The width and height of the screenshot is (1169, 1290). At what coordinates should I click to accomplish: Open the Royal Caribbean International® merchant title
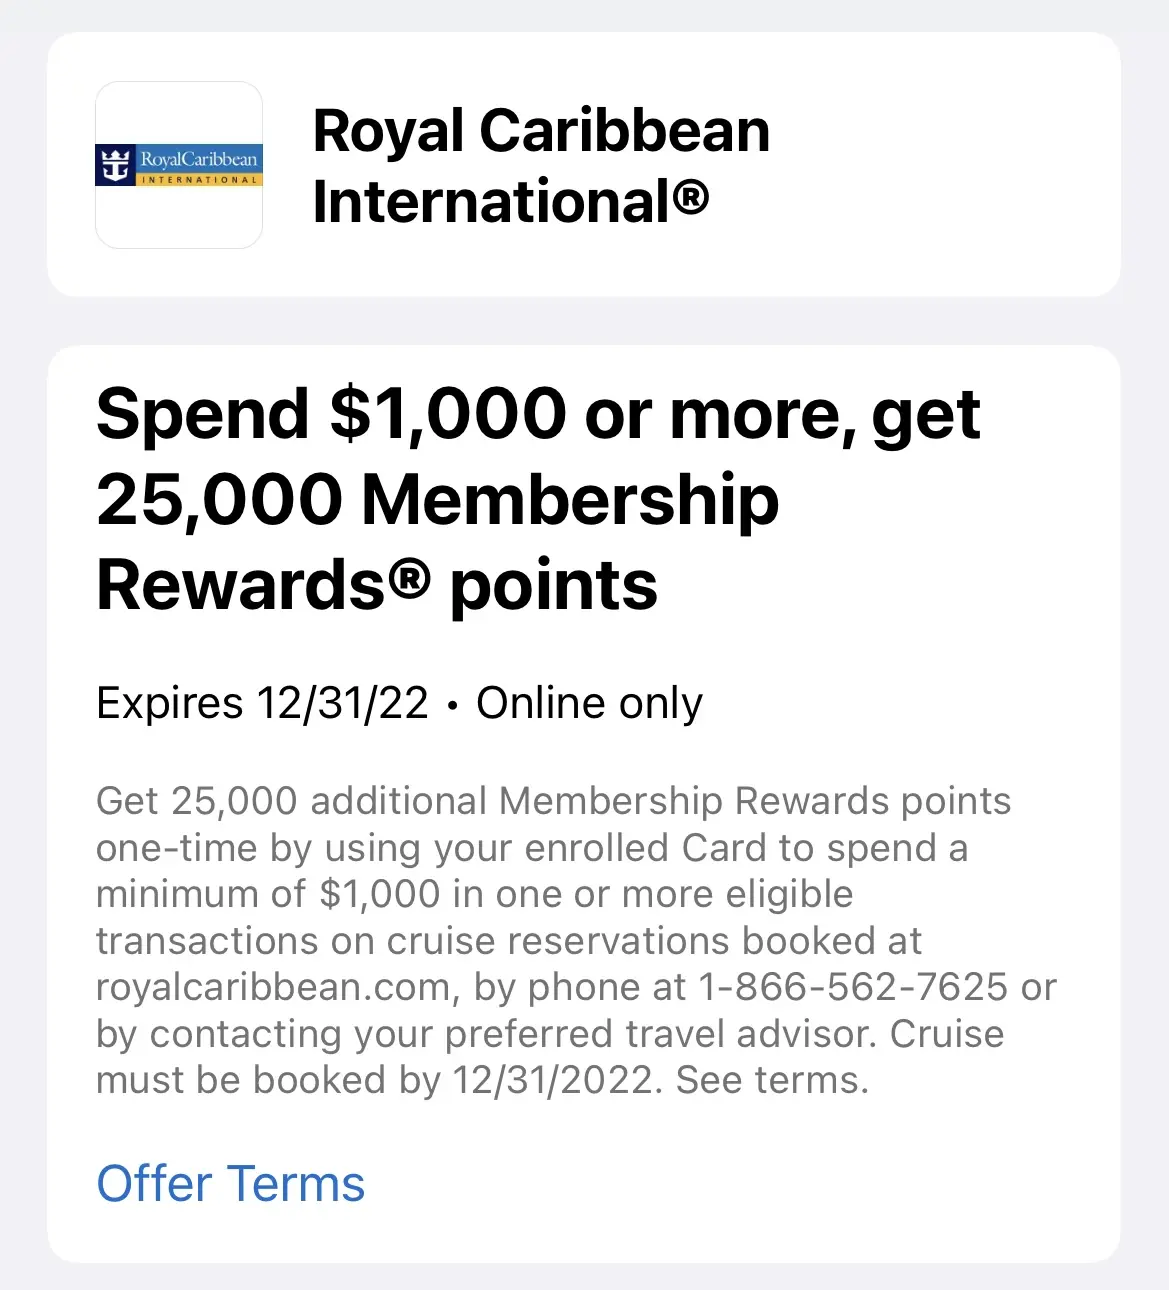point(541,166)
